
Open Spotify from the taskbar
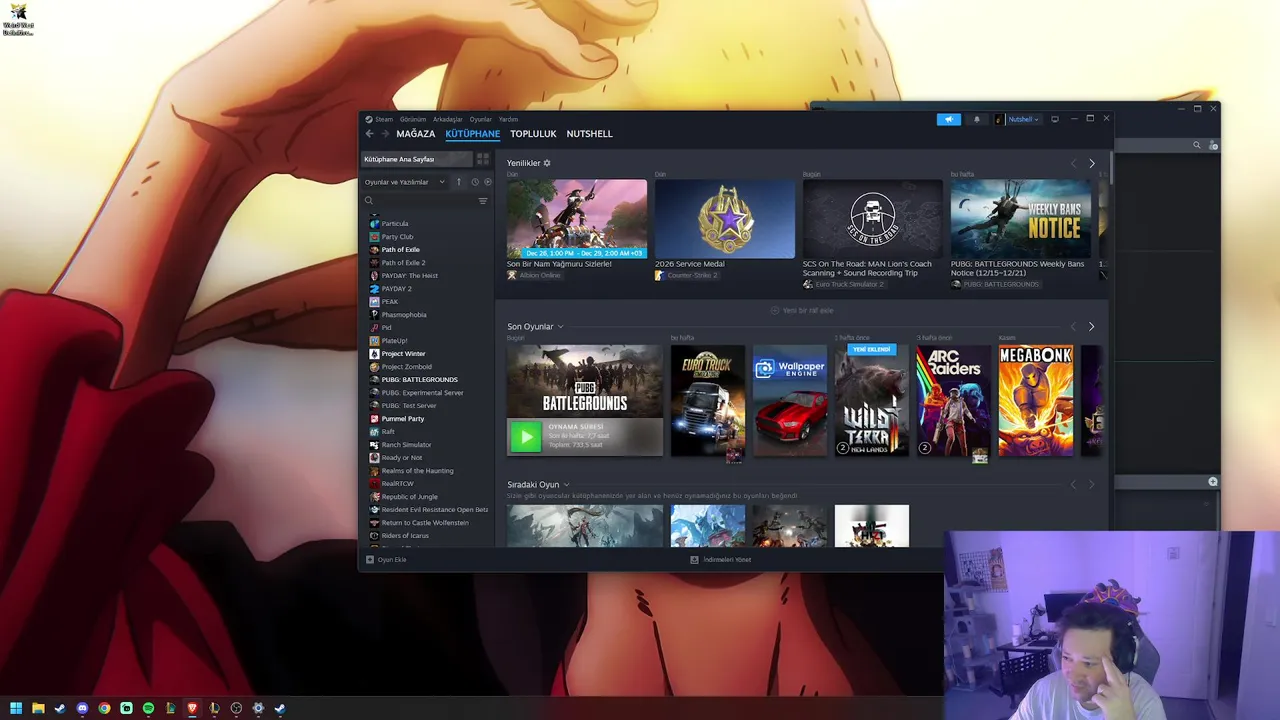pos(148,708)
